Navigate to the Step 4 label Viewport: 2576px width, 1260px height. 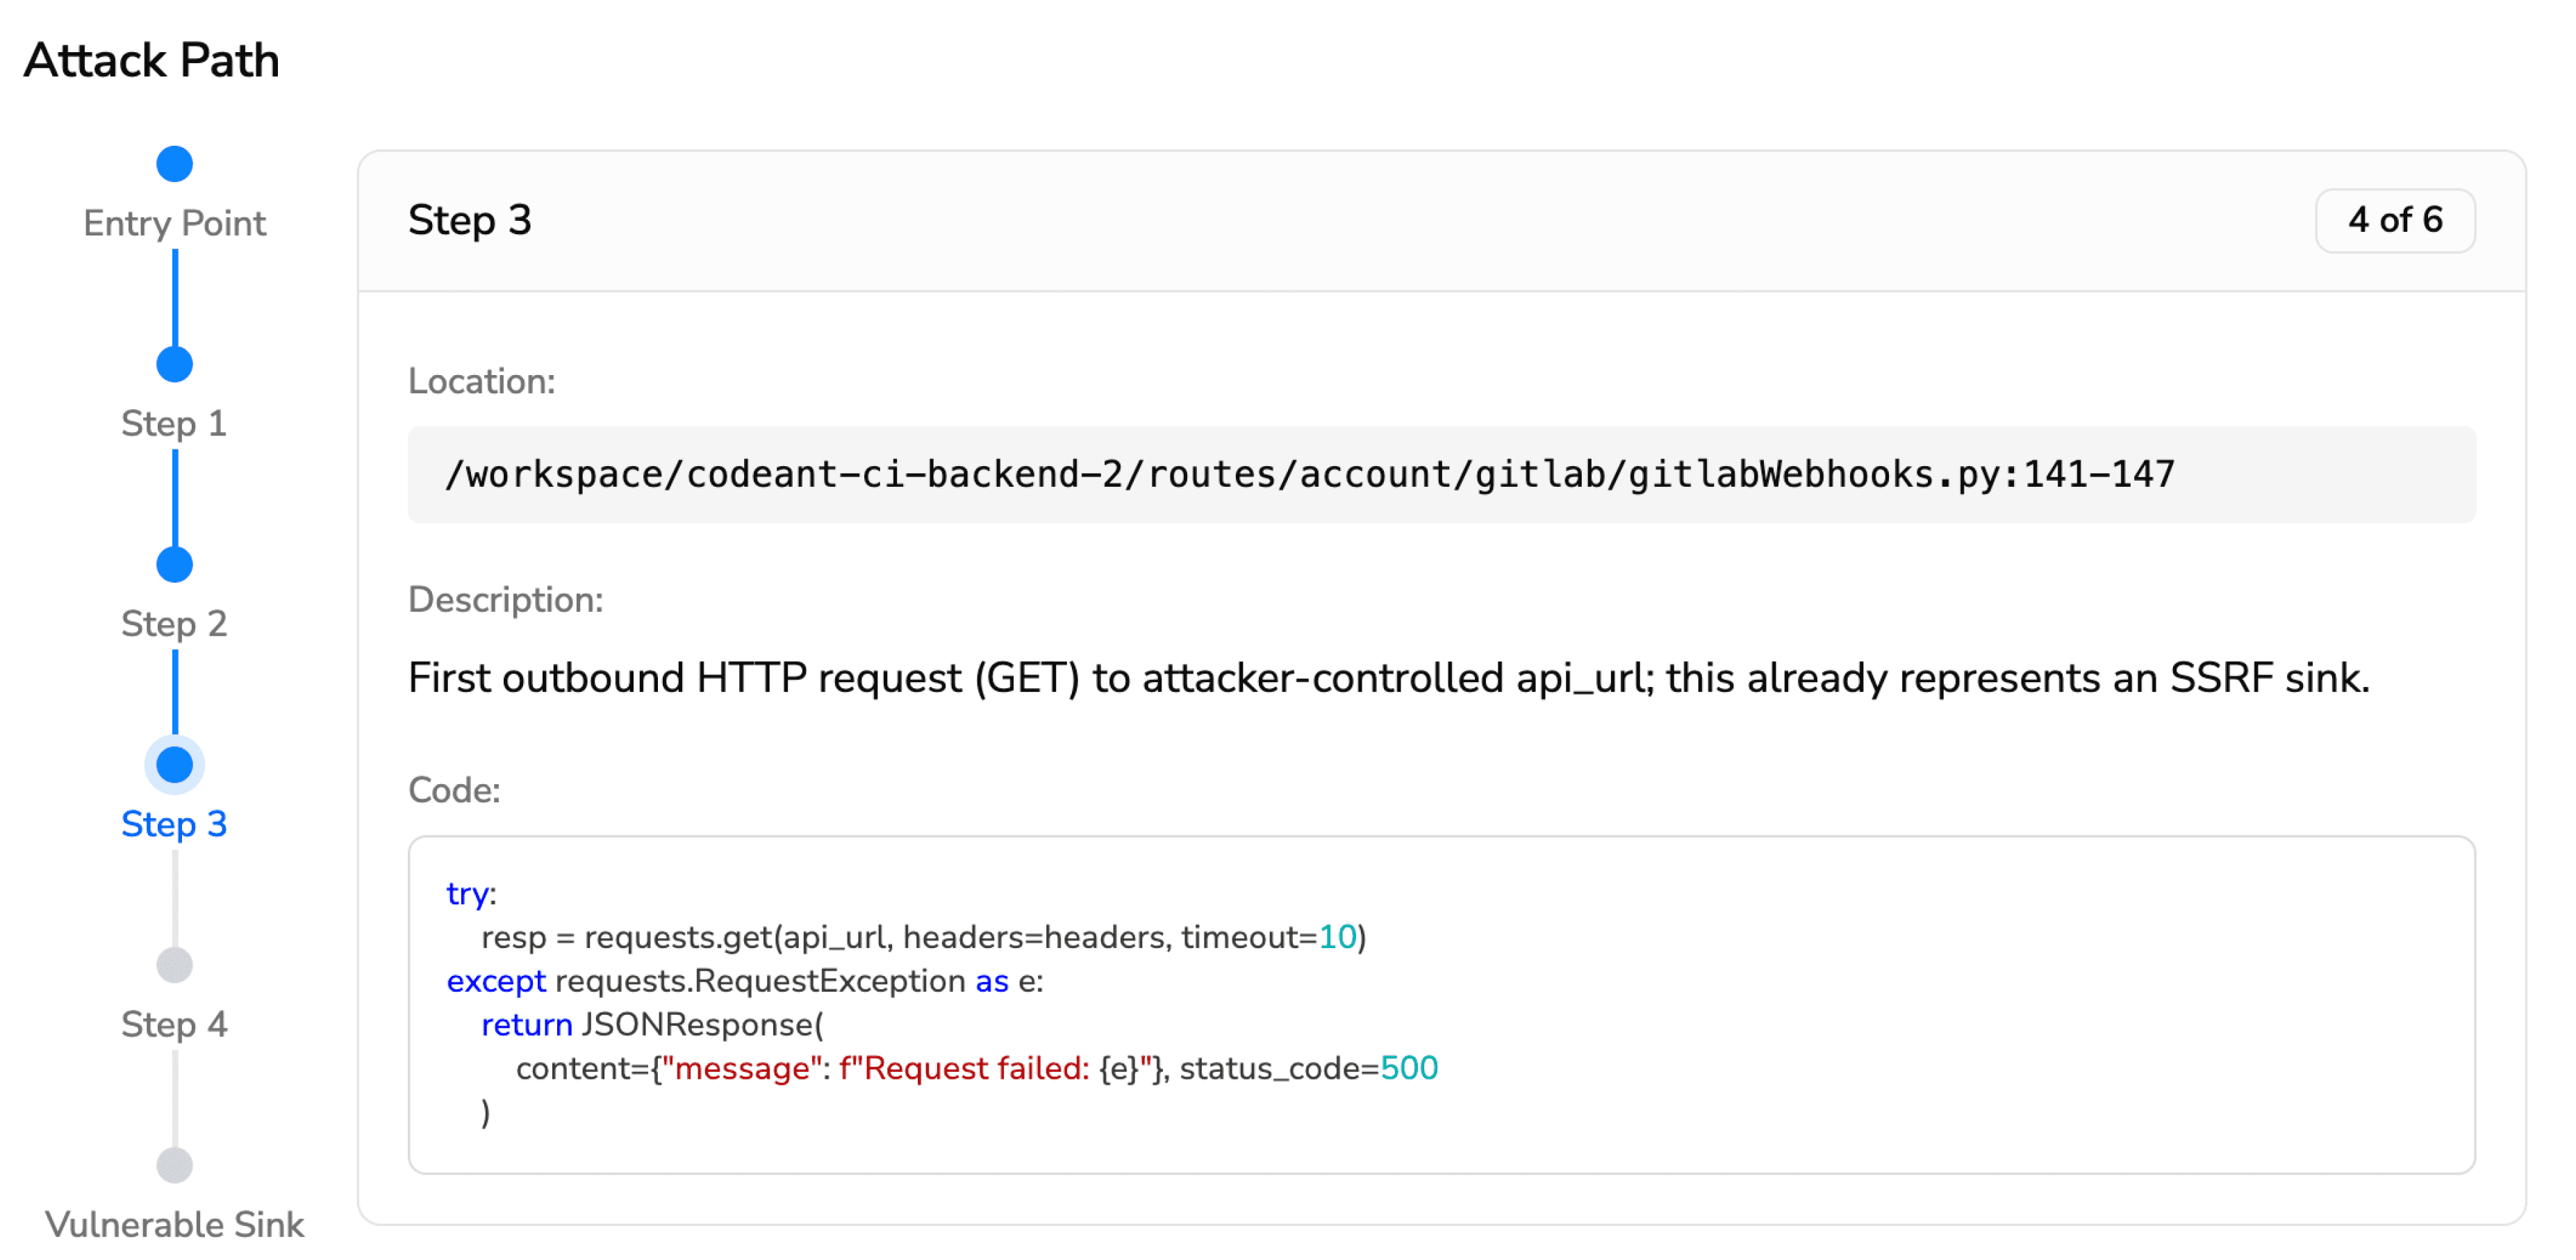(x=174, y=1024)
